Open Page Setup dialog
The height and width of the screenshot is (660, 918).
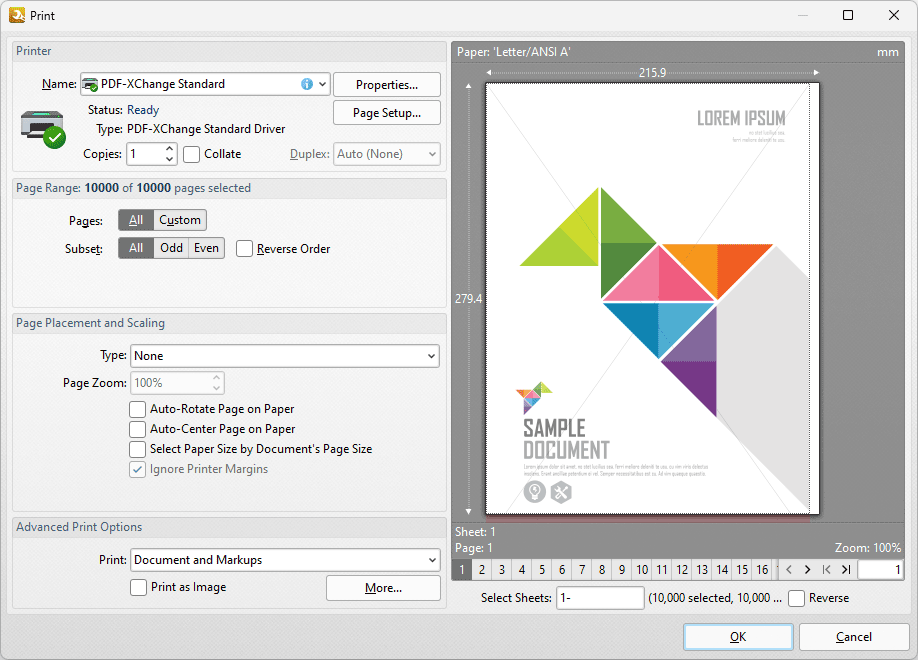click(x=386, y=112)
